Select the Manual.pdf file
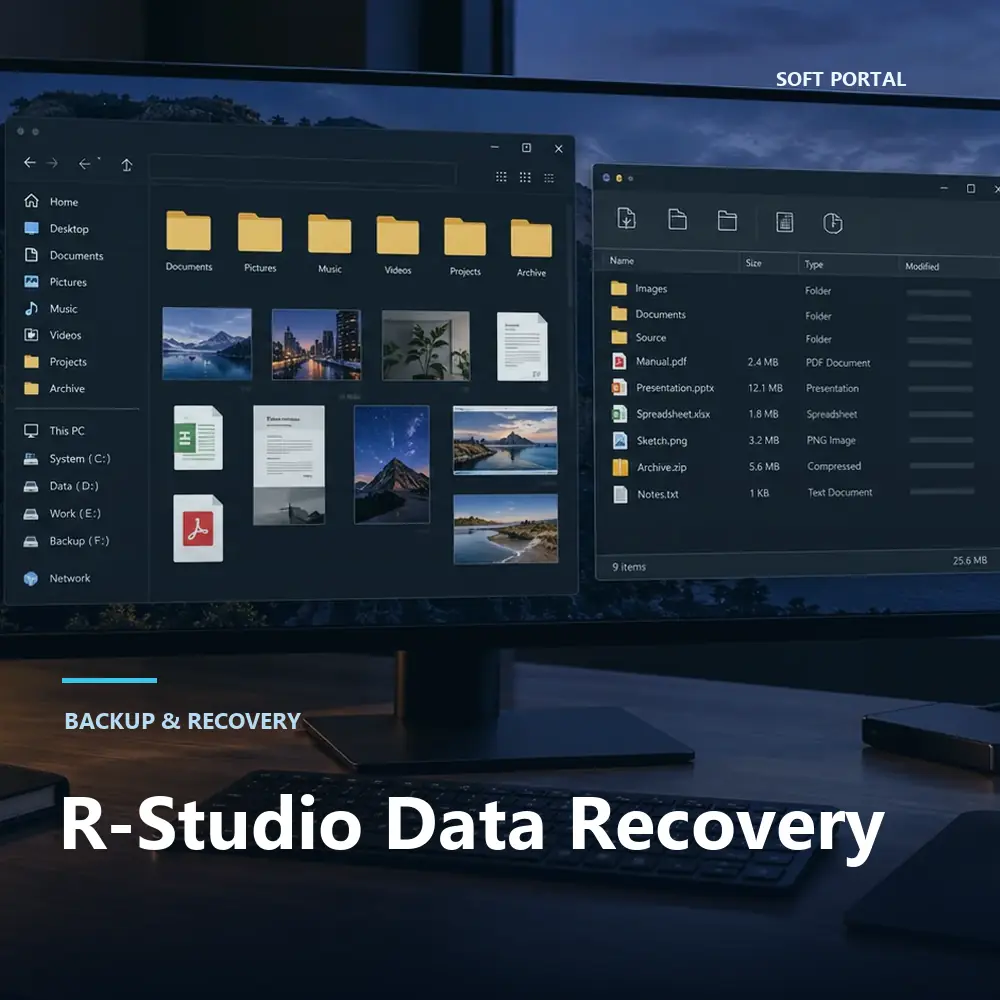Screen dimensions: 1000x1000 794,362
